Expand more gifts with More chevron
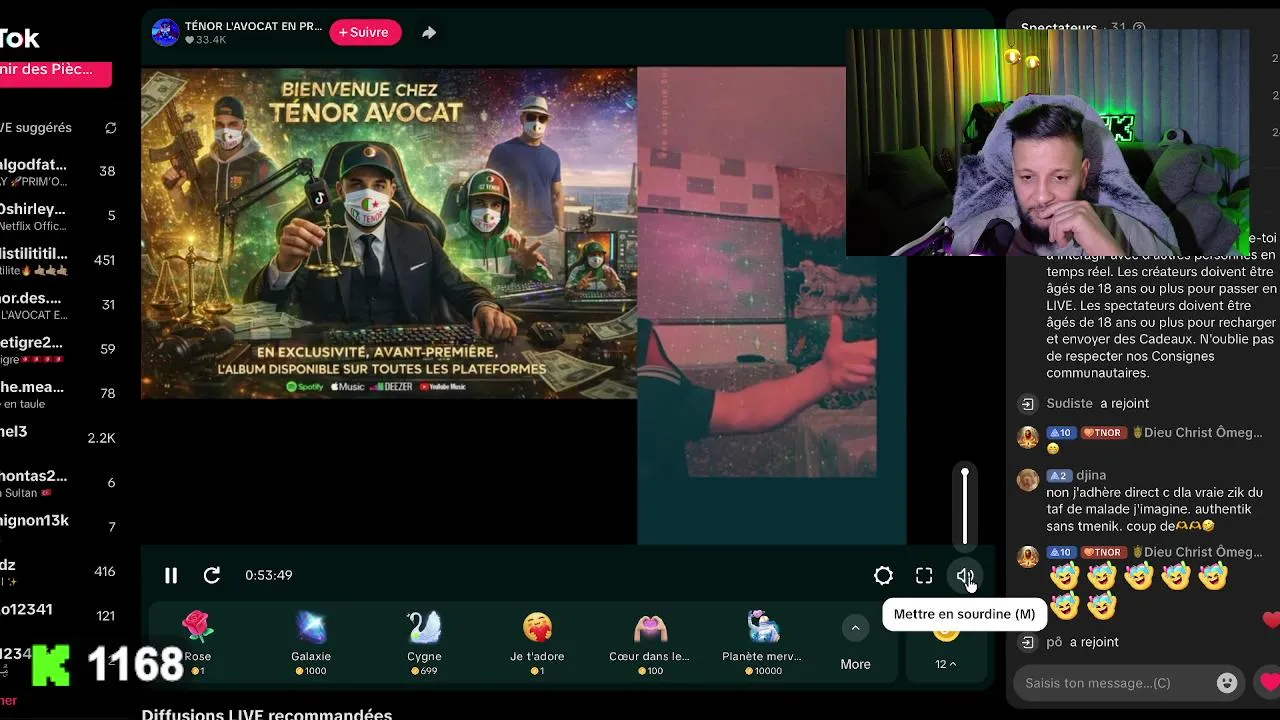 855,628
